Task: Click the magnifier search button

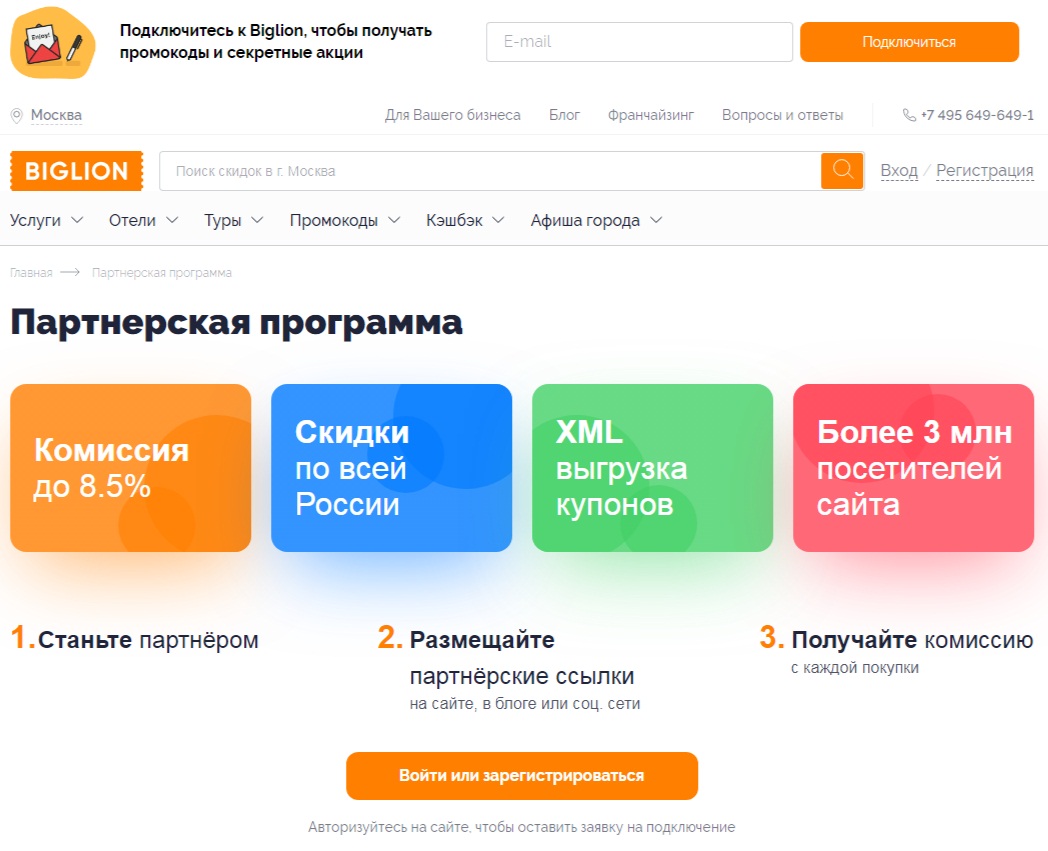Action: (842, 171)
